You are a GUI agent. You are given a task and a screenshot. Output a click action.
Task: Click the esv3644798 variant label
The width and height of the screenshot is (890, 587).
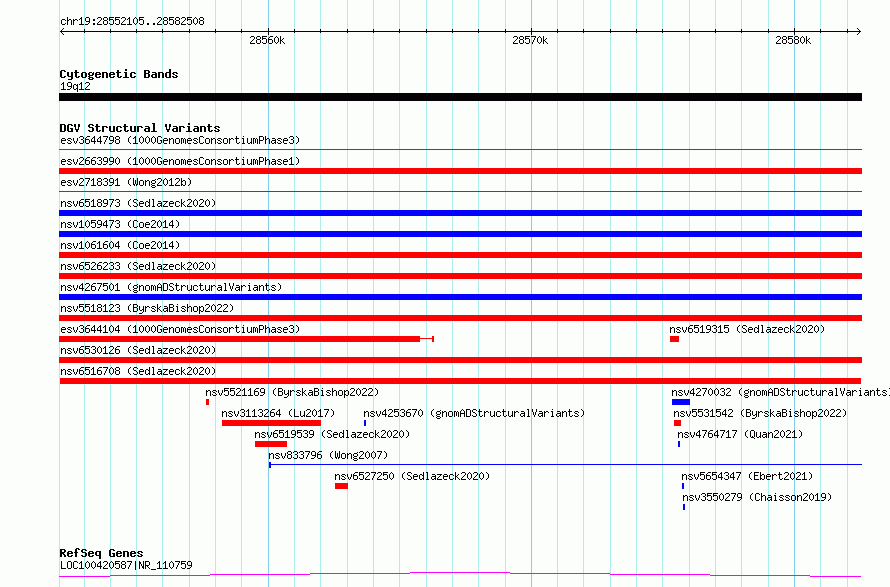(180, 140)
